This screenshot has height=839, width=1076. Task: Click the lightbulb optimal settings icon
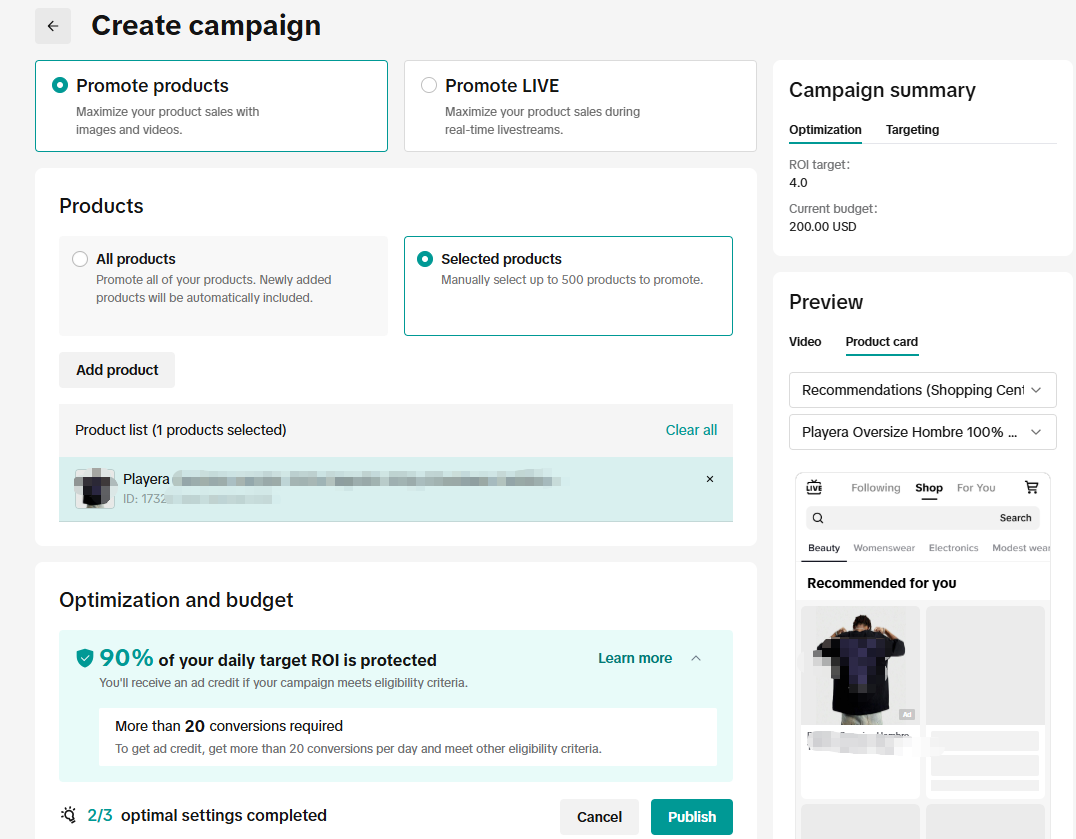(69, 815)
